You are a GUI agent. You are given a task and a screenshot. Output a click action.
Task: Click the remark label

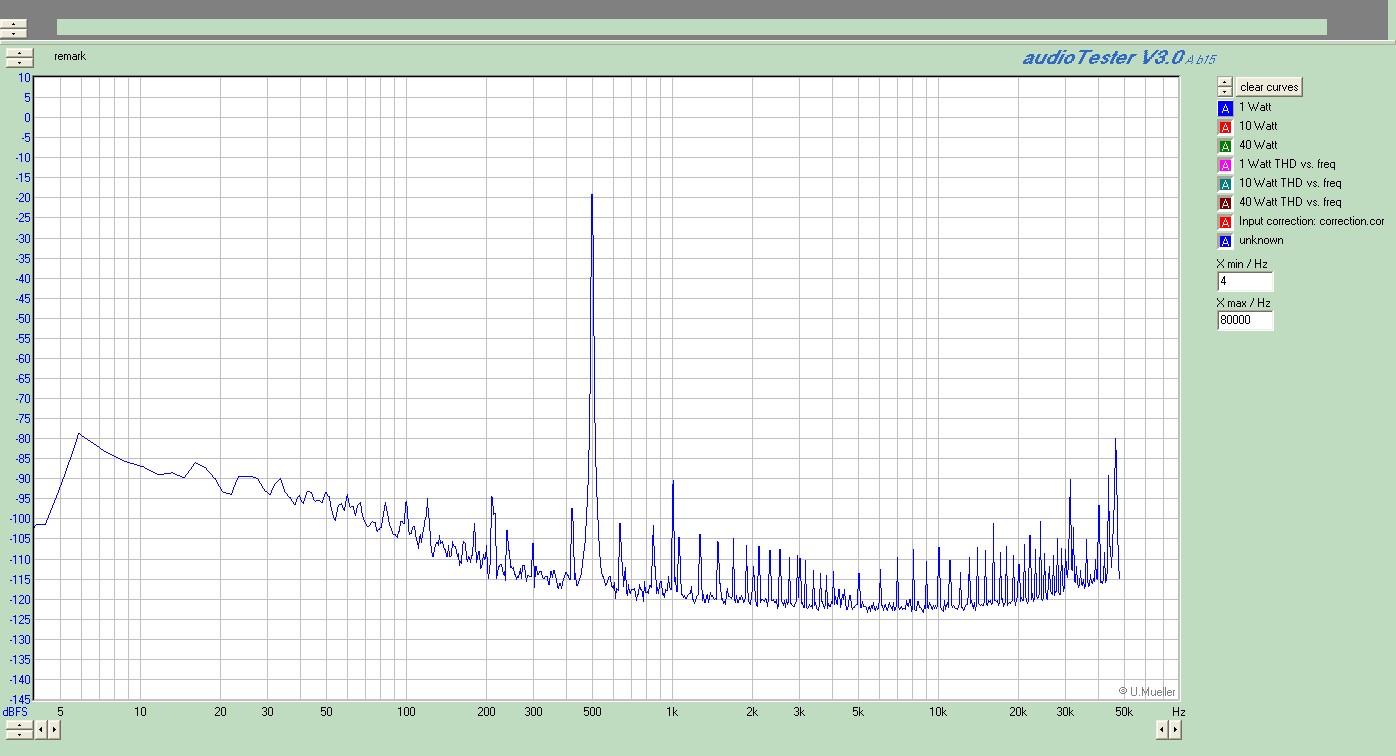tap(70, 57)
